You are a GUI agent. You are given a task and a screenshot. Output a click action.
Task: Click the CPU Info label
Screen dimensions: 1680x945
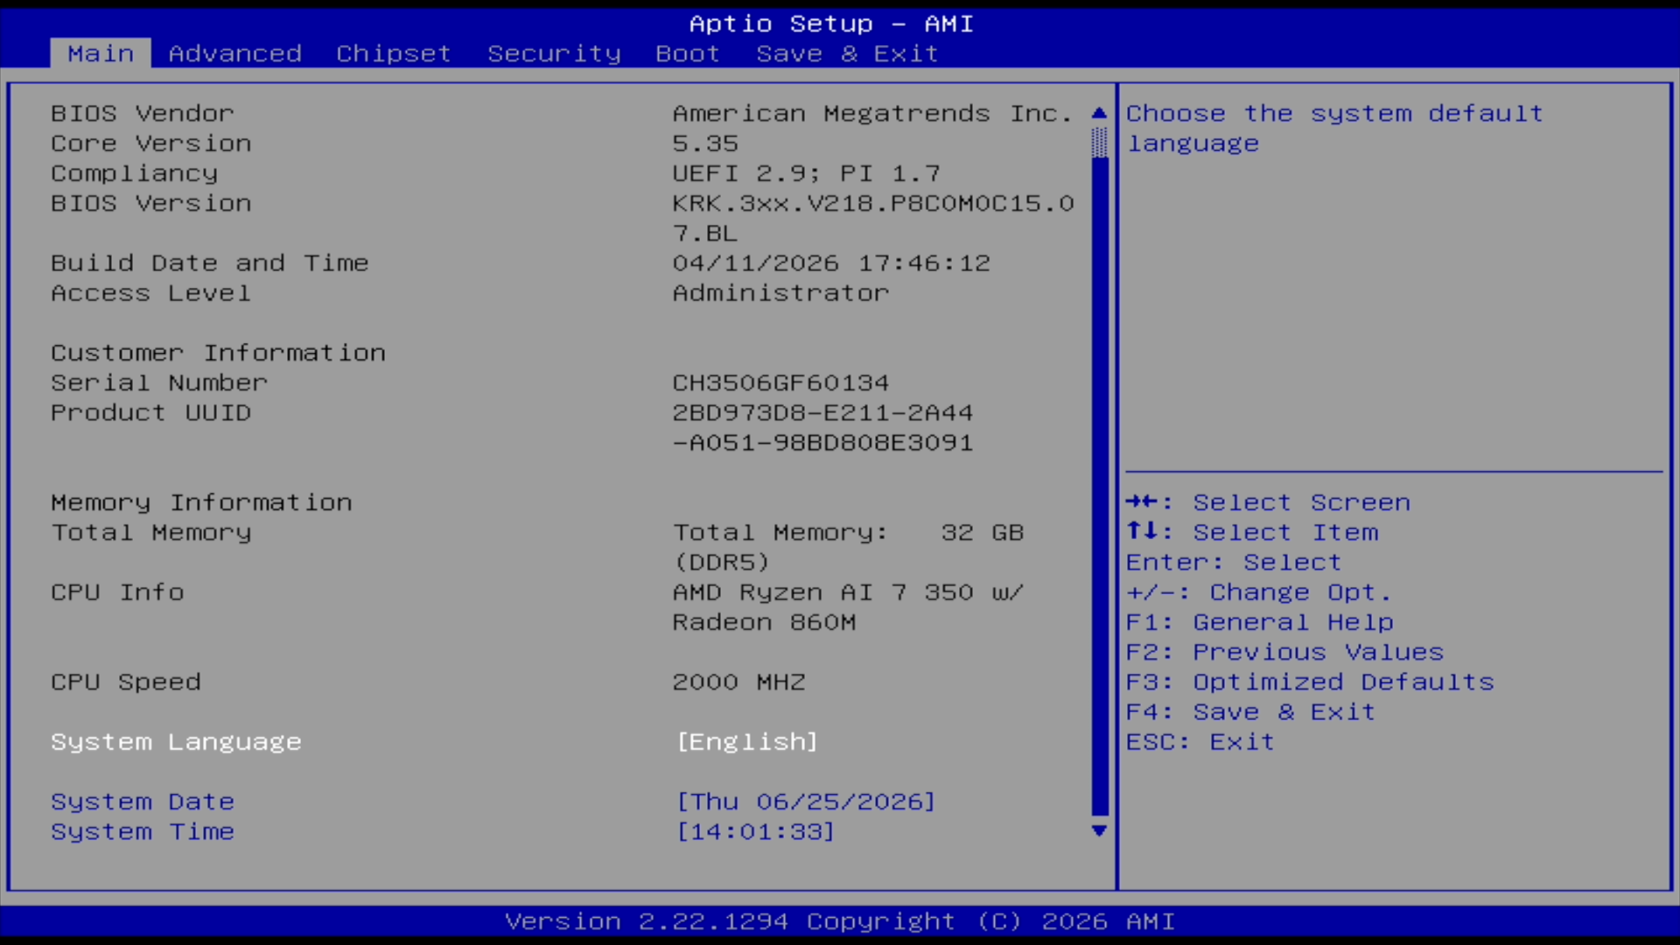pos(117,592)
